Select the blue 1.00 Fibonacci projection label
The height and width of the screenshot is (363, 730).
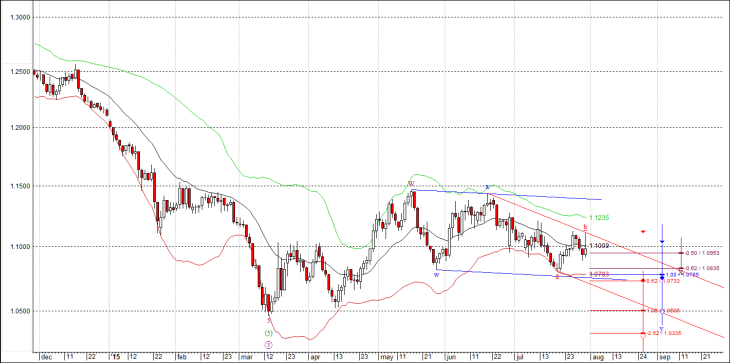[682, 275]
